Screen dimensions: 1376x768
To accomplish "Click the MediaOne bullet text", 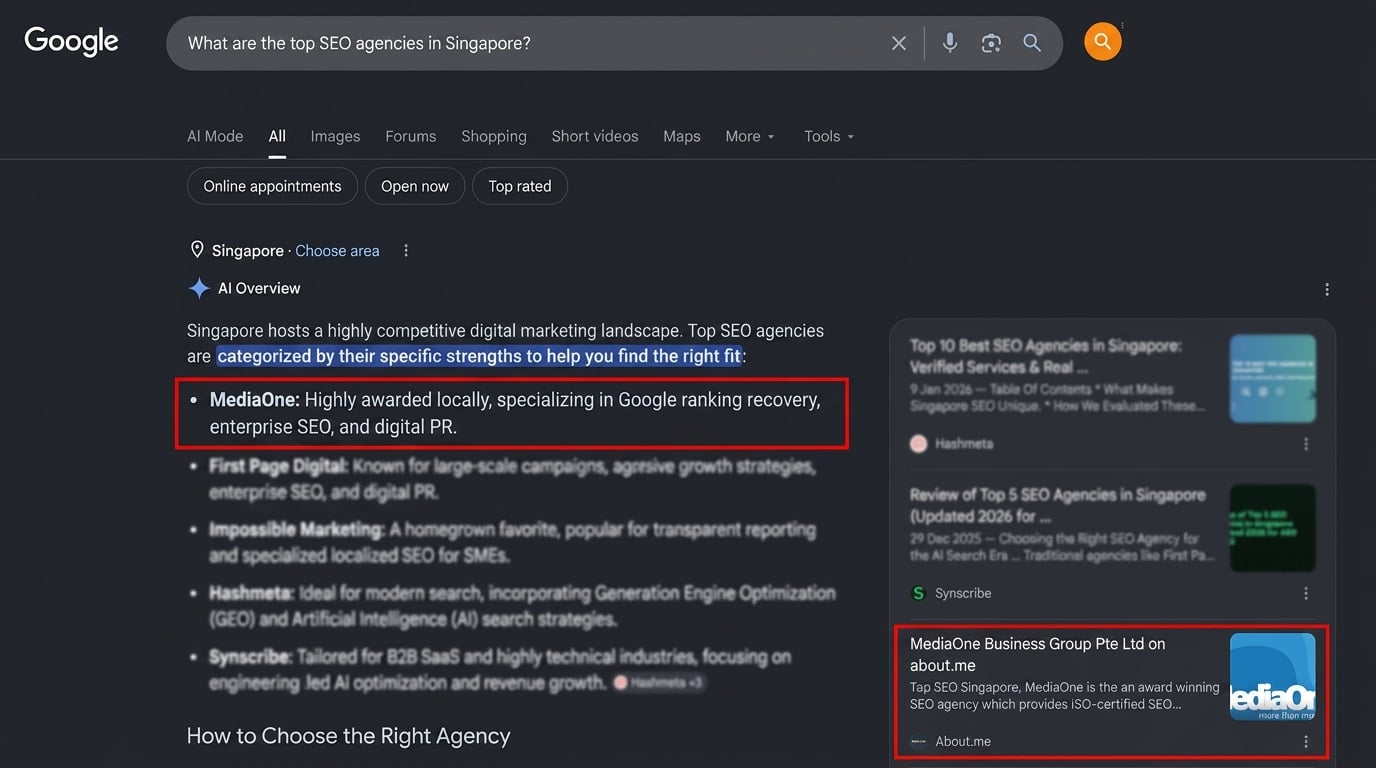I will [x=515, y=413].
